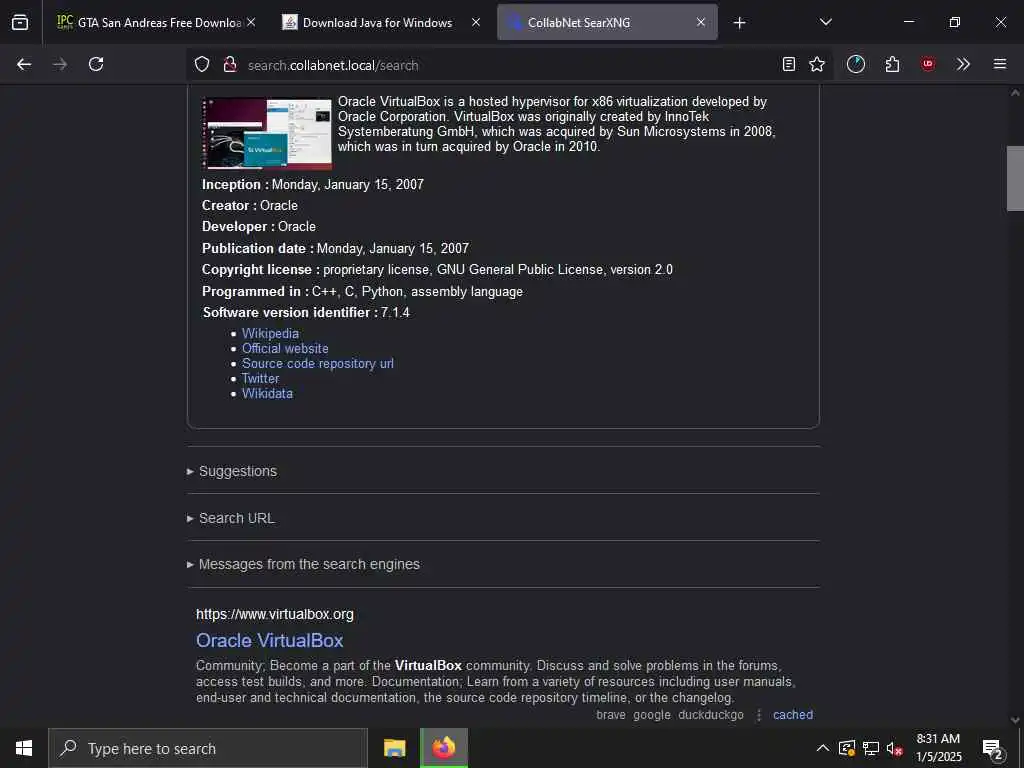Image resolution: width=1024 pixels, height=768 pixels.
Task: Open File Explorer from the taskbar
Action: point(394,748)
